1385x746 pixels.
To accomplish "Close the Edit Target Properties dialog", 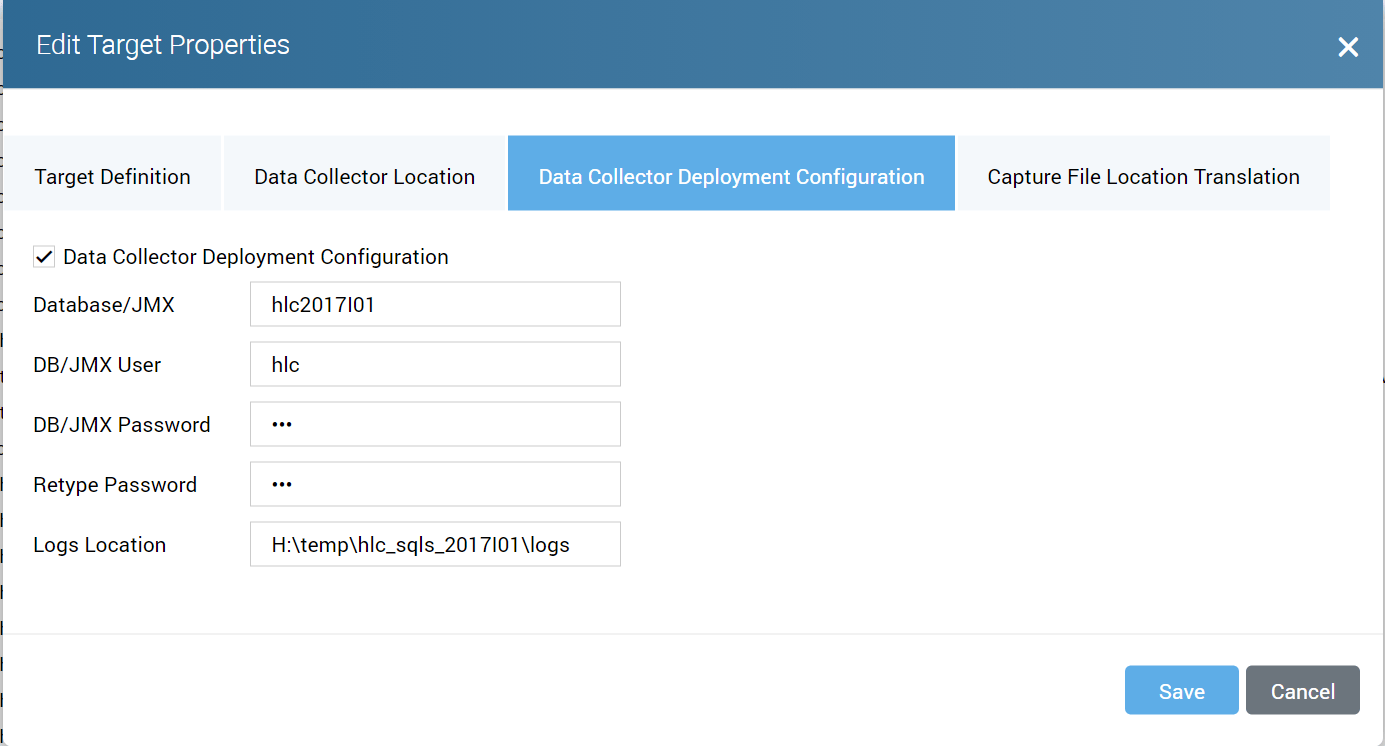I will (x=1348, y=47).
